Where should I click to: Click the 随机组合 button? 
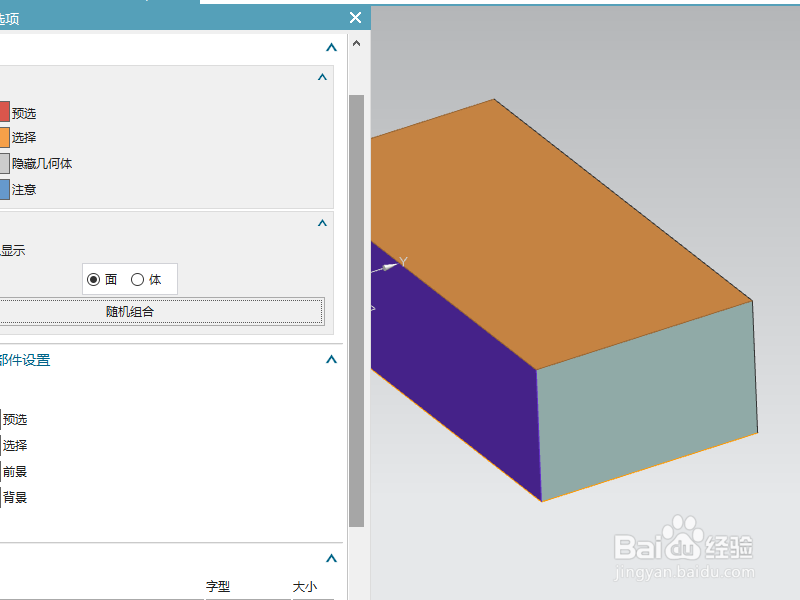pos(161,311)
